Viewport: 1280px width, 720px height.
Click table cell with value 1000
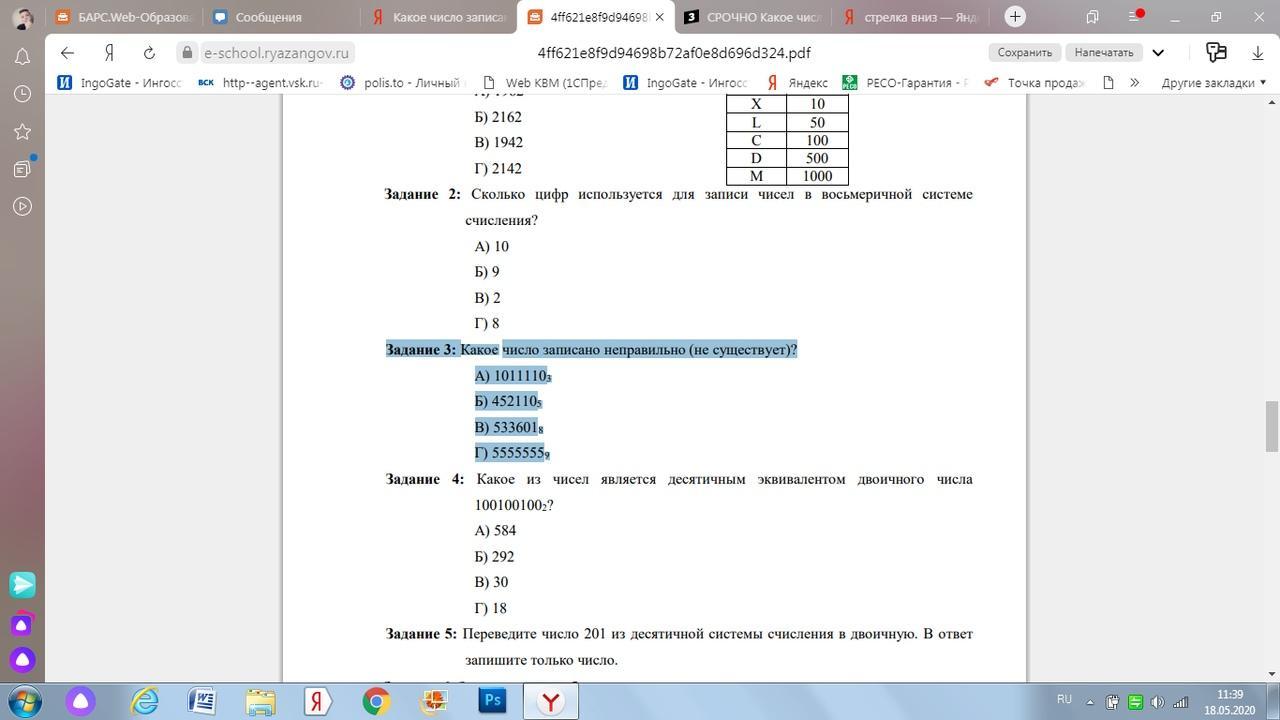(817, 176)
